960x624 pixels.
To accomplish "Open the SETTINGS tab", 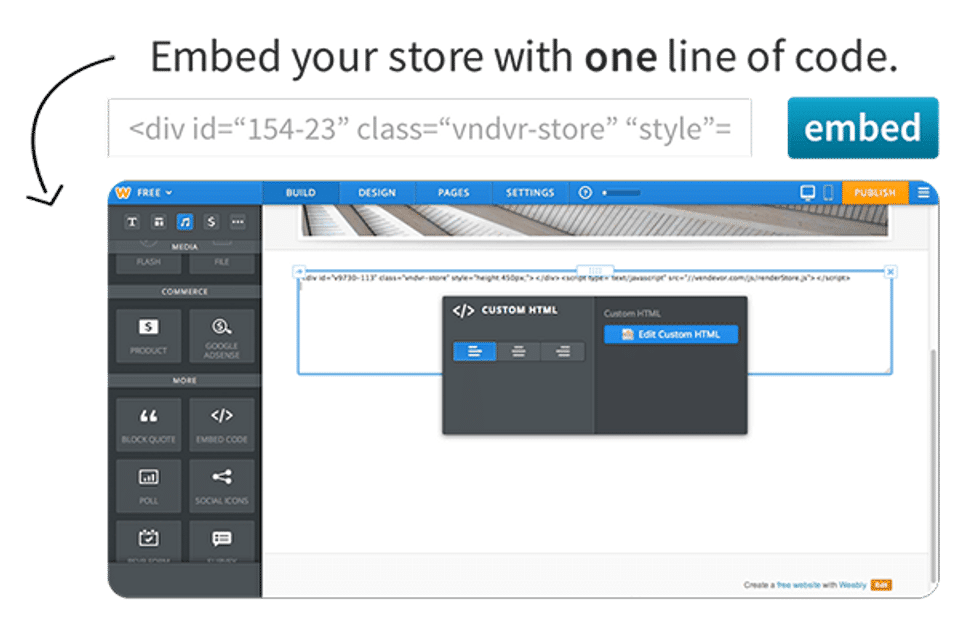I will pos(530,192).
